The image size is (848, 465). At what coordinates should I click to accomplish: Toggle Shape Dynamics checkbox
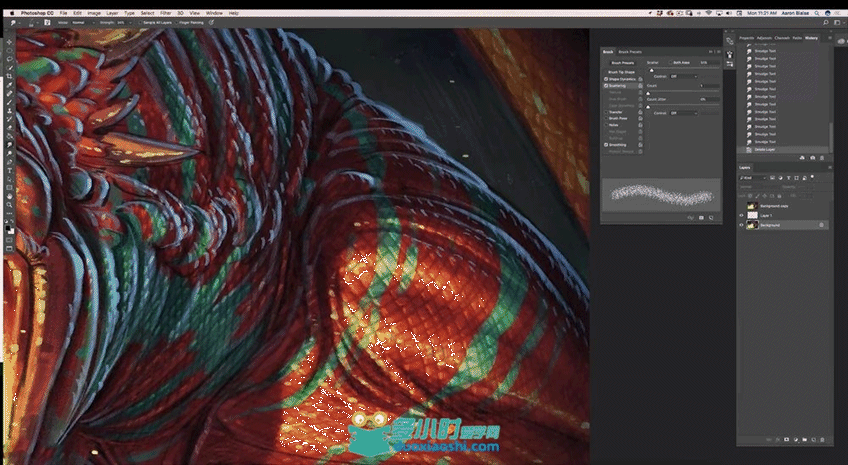pyautogui.click(x=606, y=79)
